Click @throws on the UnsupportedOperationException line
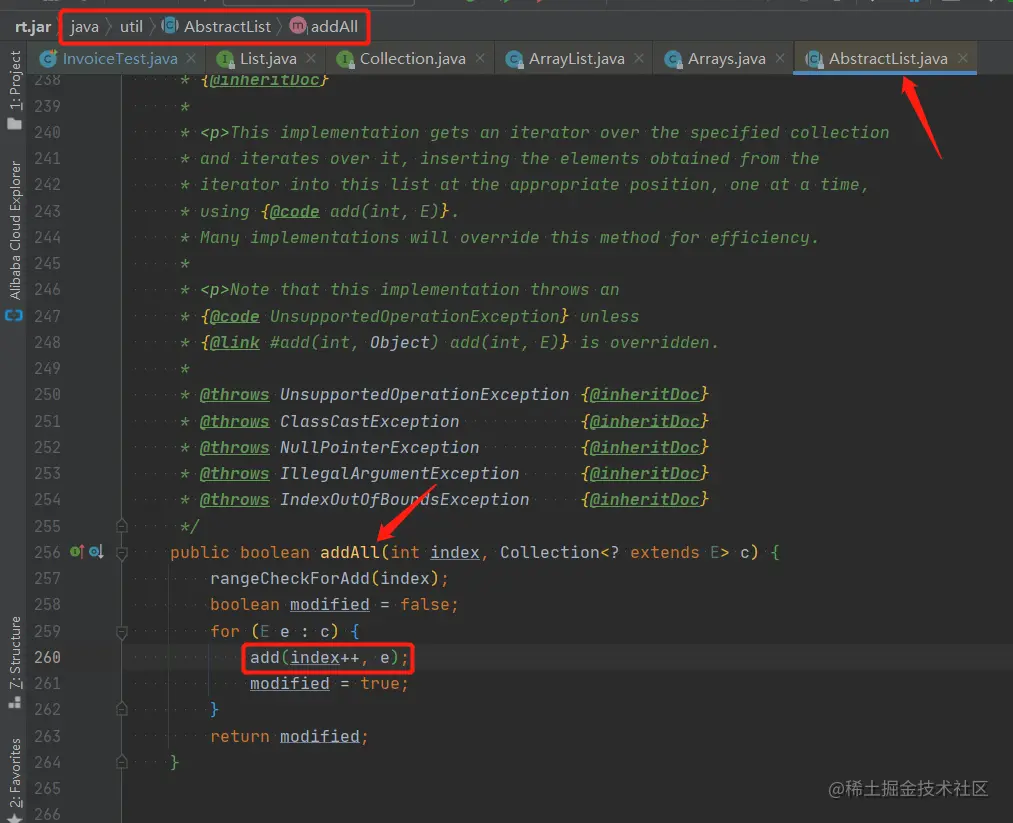Screen dimensions: 1013x823 point(235,395)
